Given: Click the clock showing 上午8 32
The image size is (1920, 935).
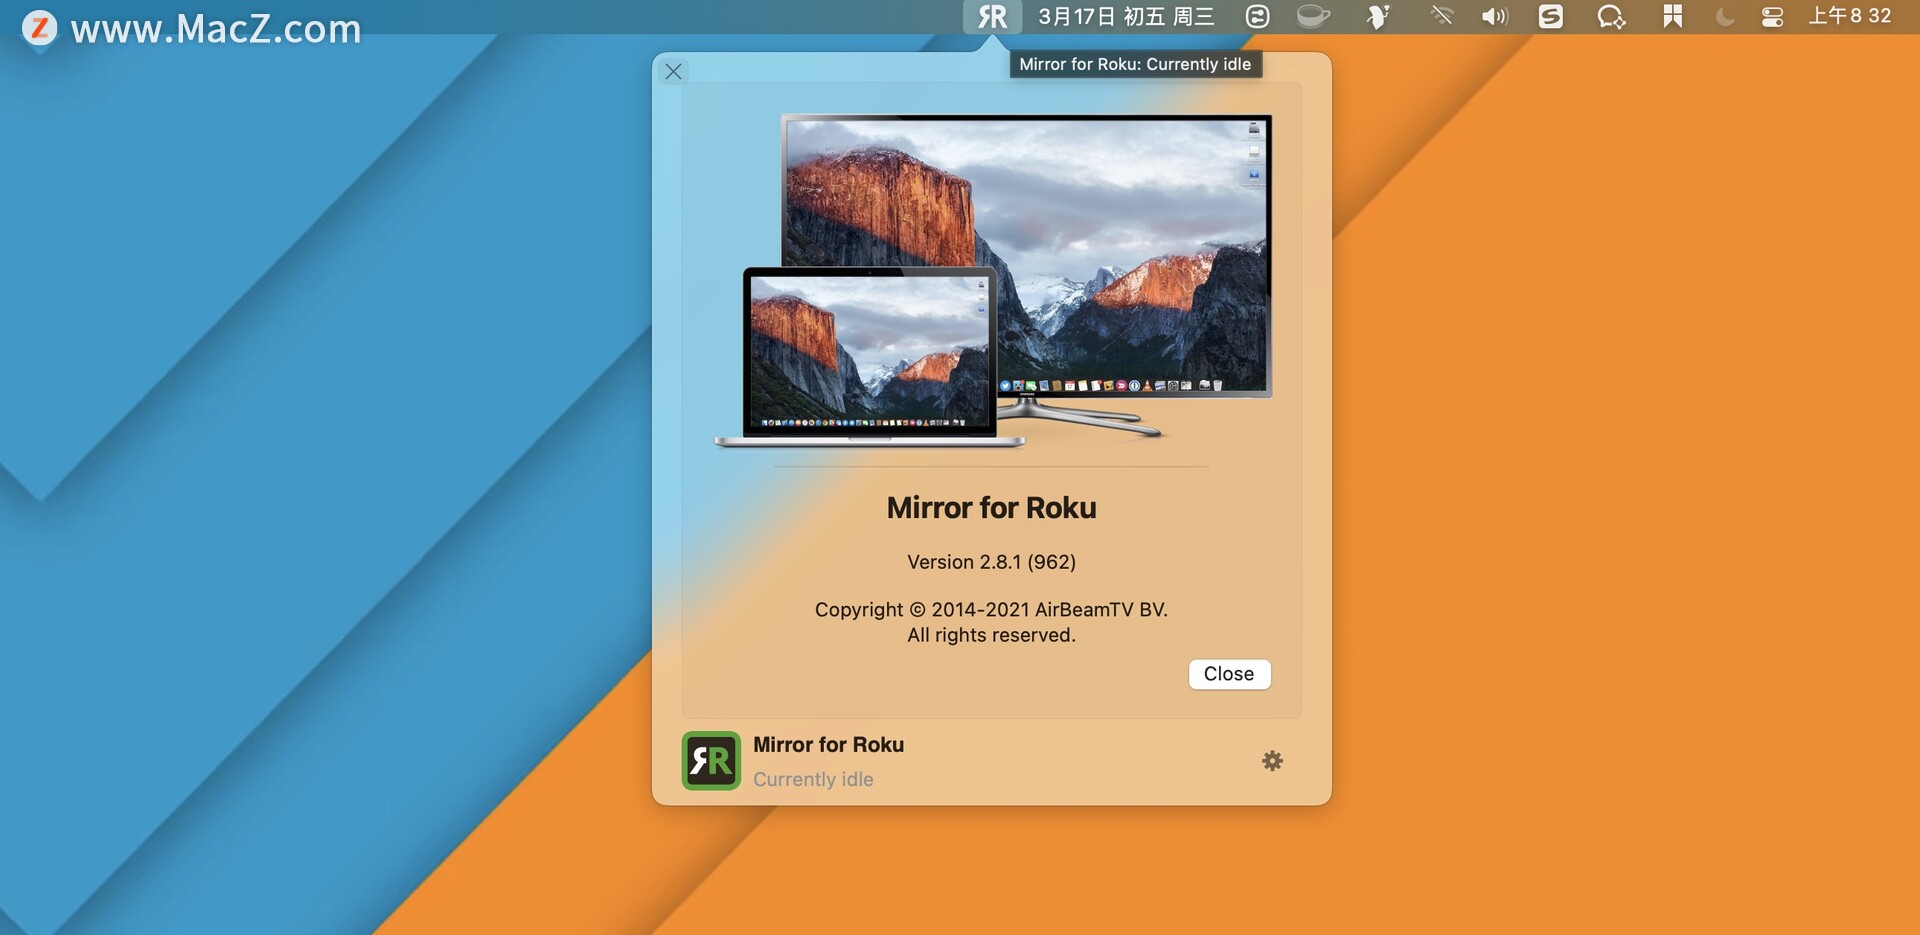Looking at the screenshot, I should [1850, 16].
